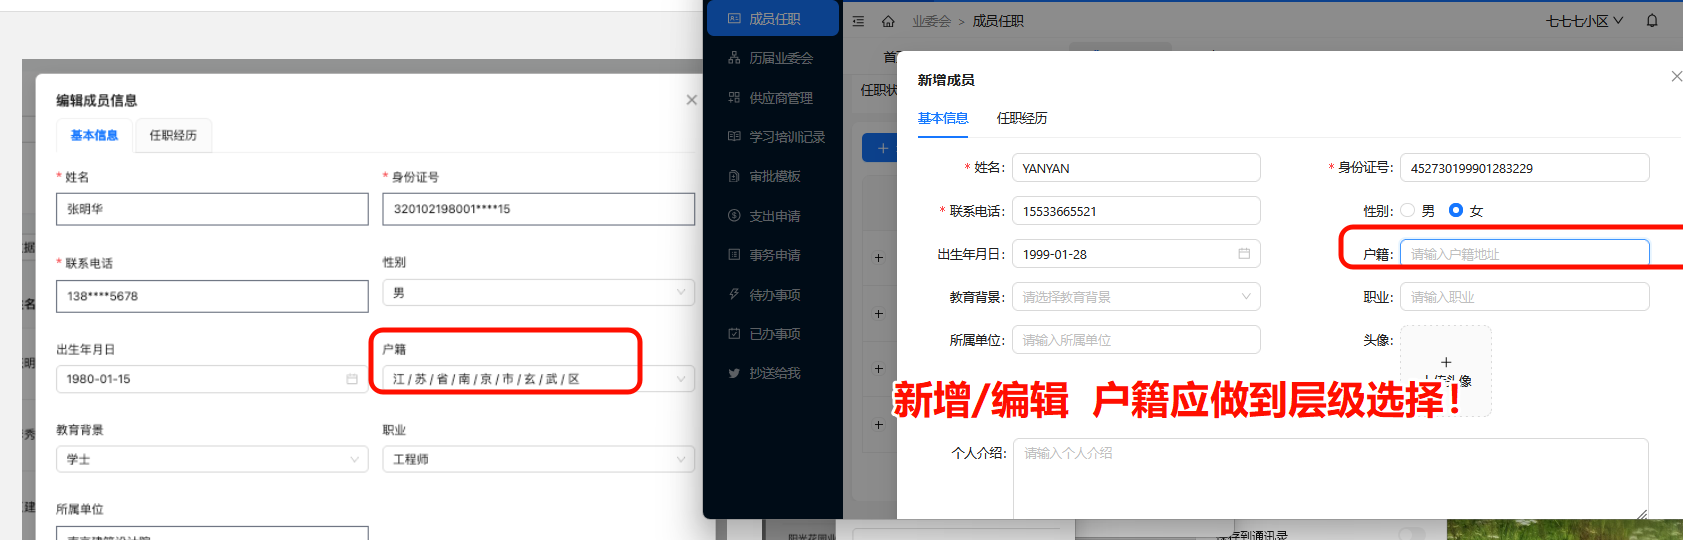1683x540 pixels.
Task: Click 联系电话 field with 138****5678
Action: click(212, 296)
